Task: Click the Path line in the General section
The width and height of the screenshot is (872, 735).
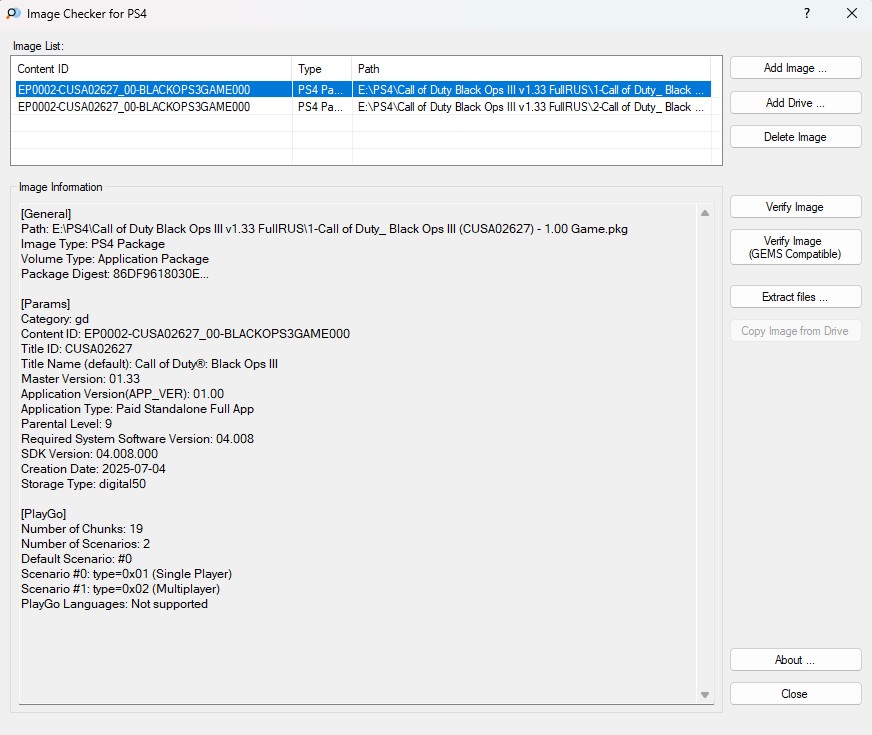Action: coord(324,229)
